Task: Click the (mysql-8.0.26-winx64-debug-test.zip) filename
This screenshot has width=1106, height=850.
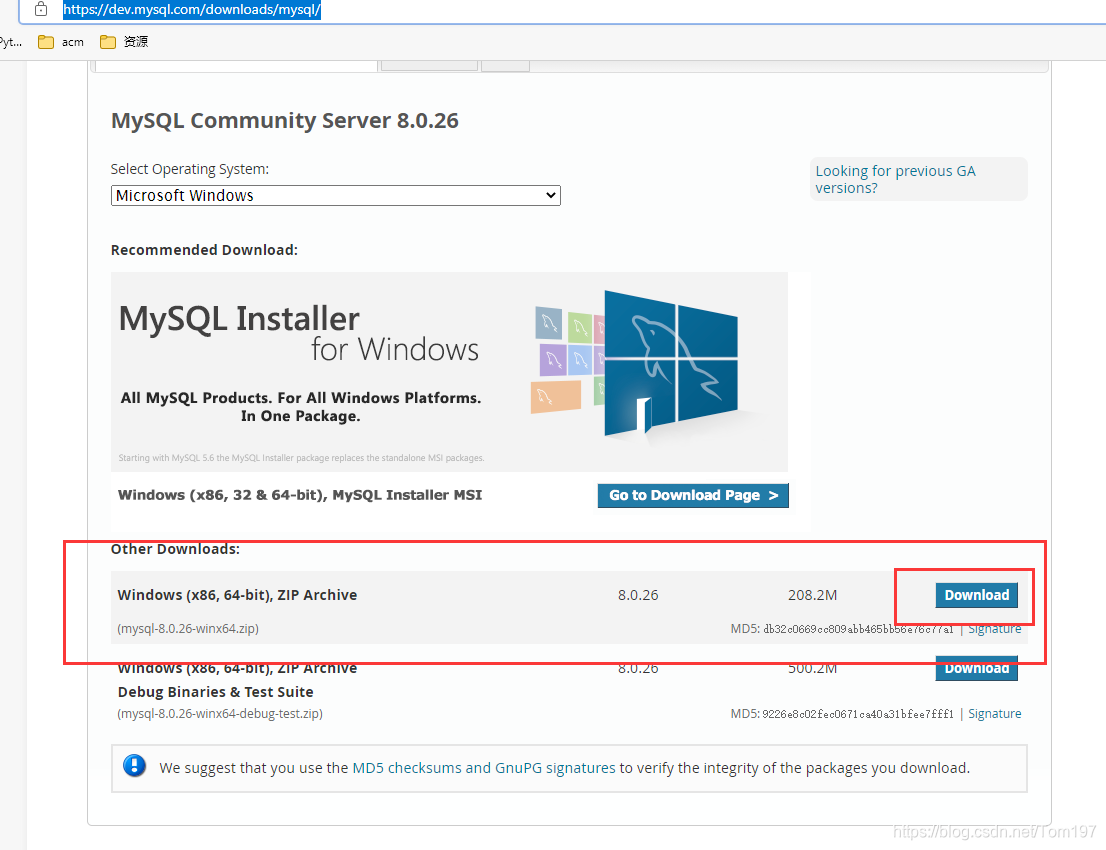Action: pyautogui.click(x=220, y=714)
